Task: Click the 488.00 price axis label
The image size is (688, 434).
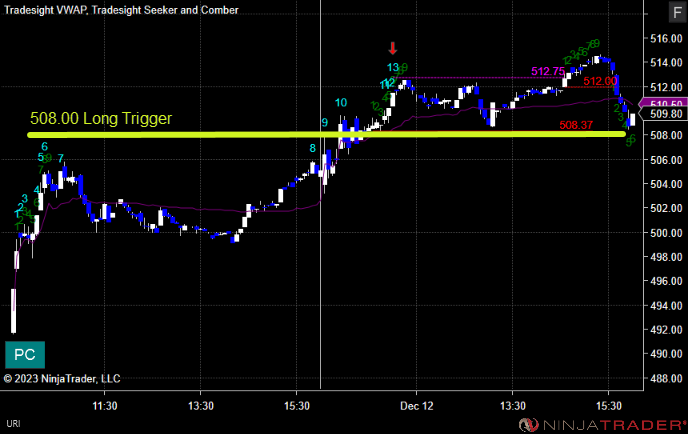Action: (666, 378)
